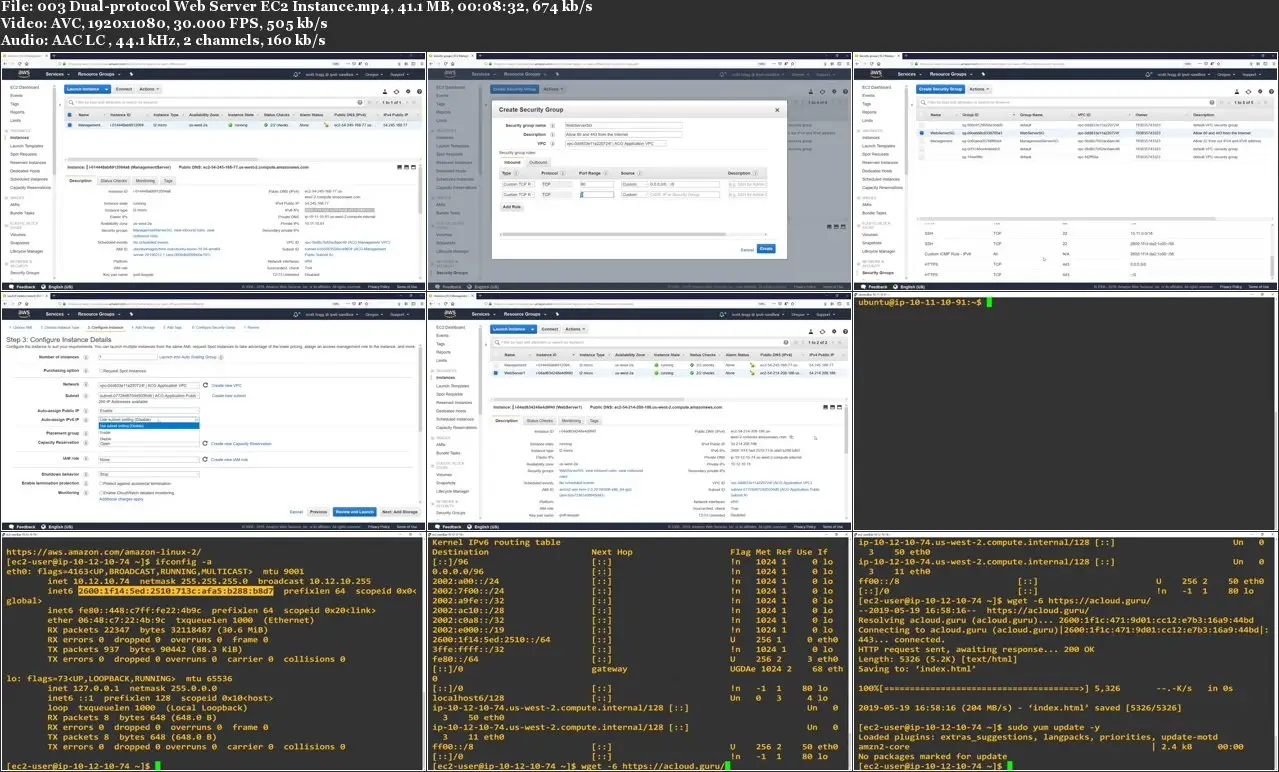Open Actions dropdown in ManagementServer instances frame

149,89
